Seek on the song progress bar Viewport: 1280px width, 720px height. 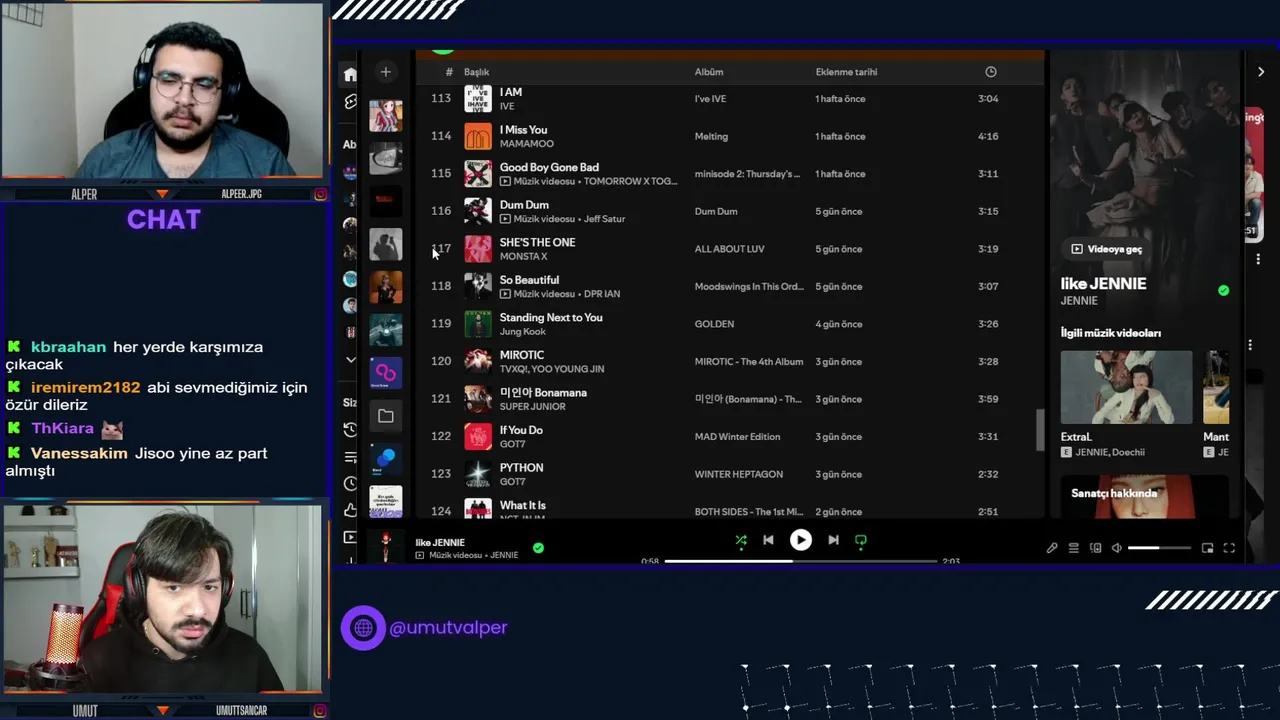coord(800,561)
